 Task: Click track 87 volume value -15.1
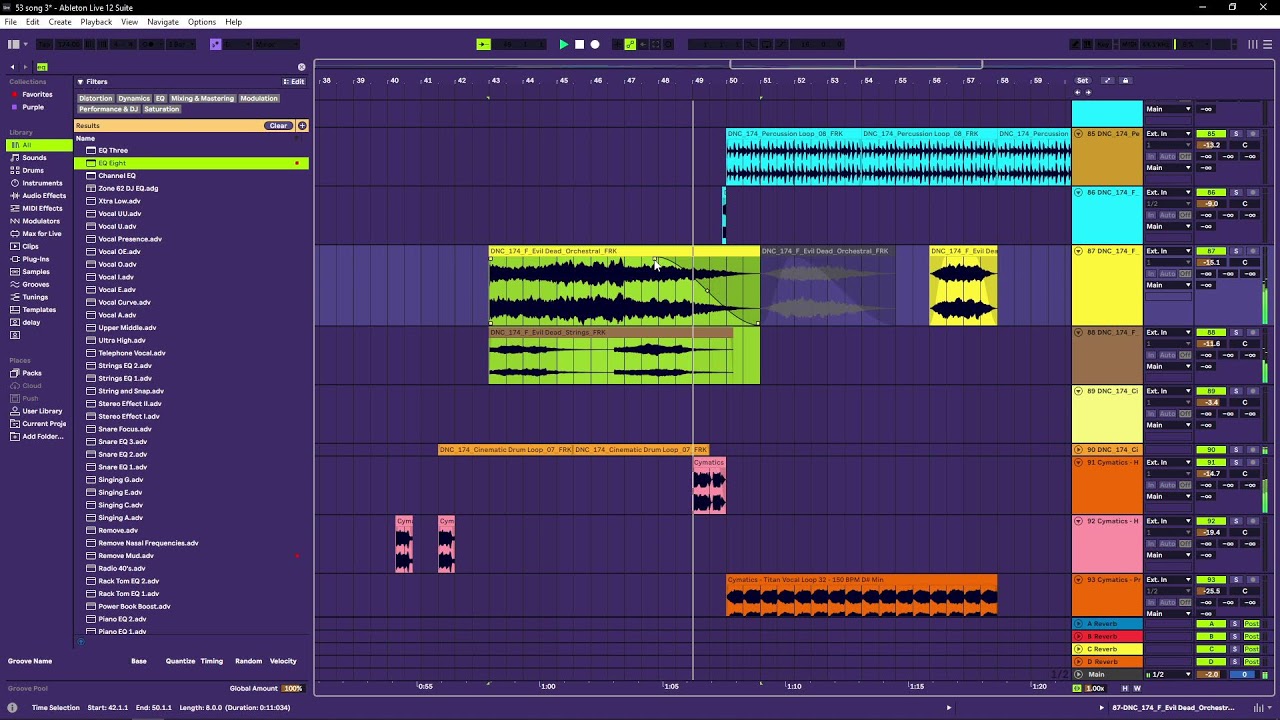click(1211, 262)
